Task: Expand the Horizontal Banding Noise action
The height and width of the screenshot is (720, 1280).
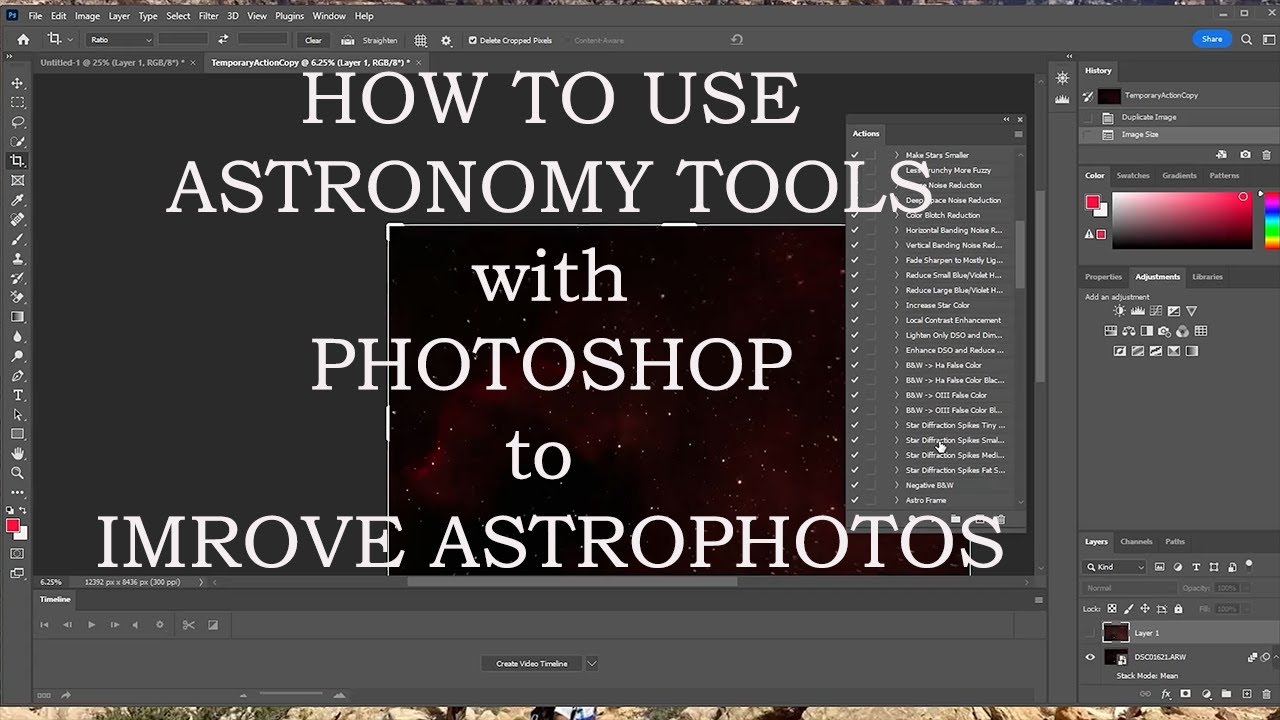Action: click(x=897, y=230)
